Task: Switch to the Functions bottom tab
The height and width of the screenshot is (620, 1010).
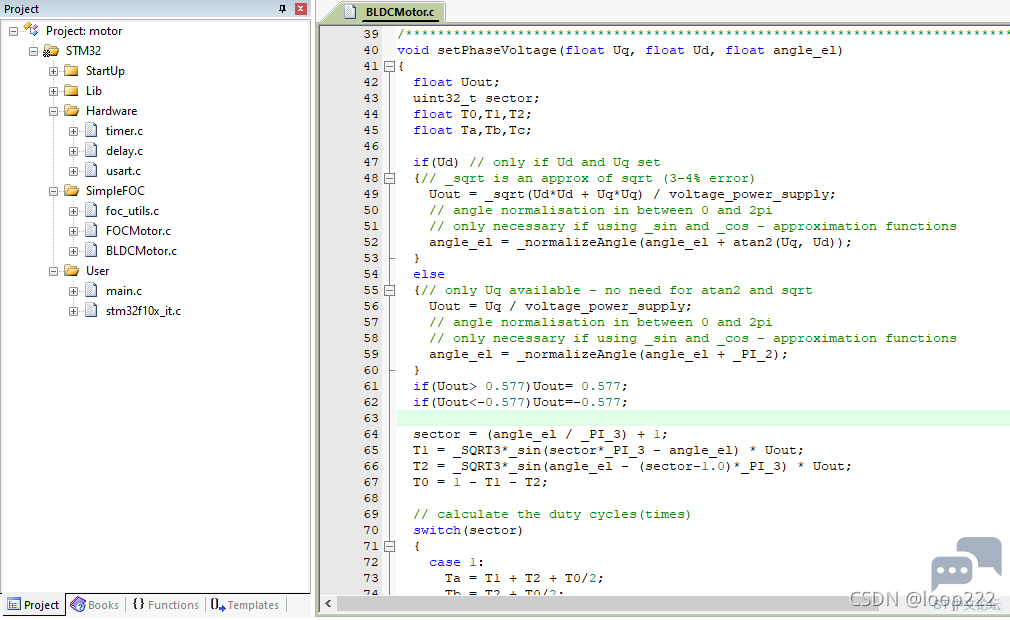Action: [166, 605]
